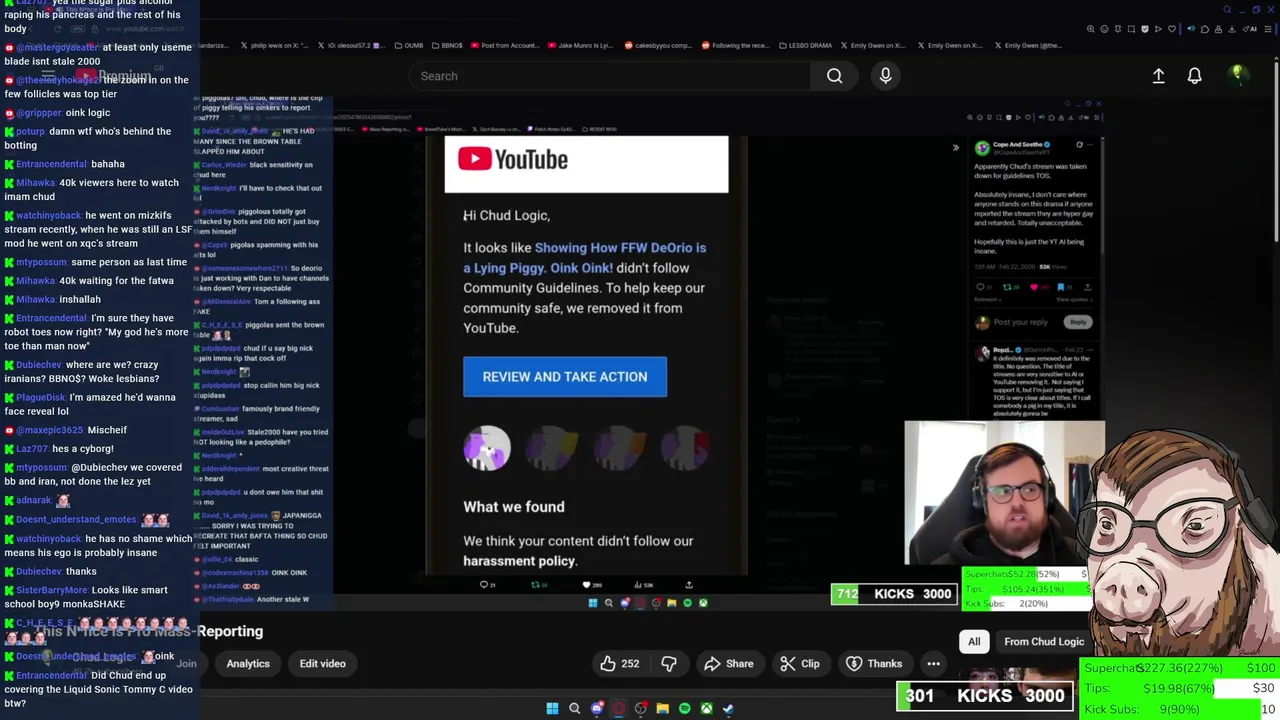Like the video with 252 likes

click(x=620, y=663)
